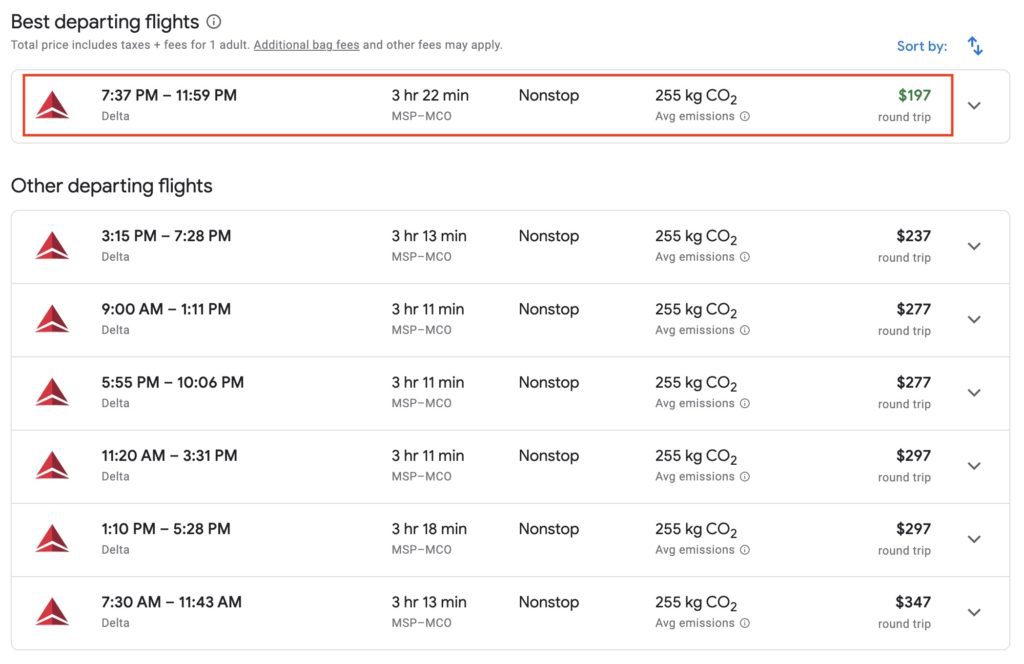Expand details for the 3:15 PM flight
The image size is (1024, 664).
point(973,245)
